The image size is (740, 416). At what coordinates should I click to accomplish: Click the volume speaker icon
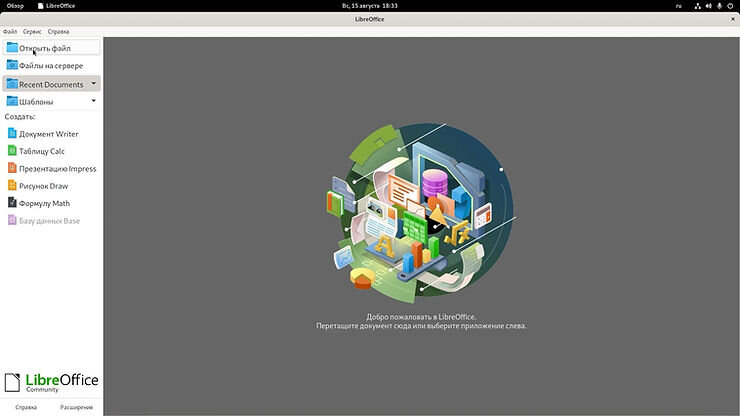pos(708,6)
